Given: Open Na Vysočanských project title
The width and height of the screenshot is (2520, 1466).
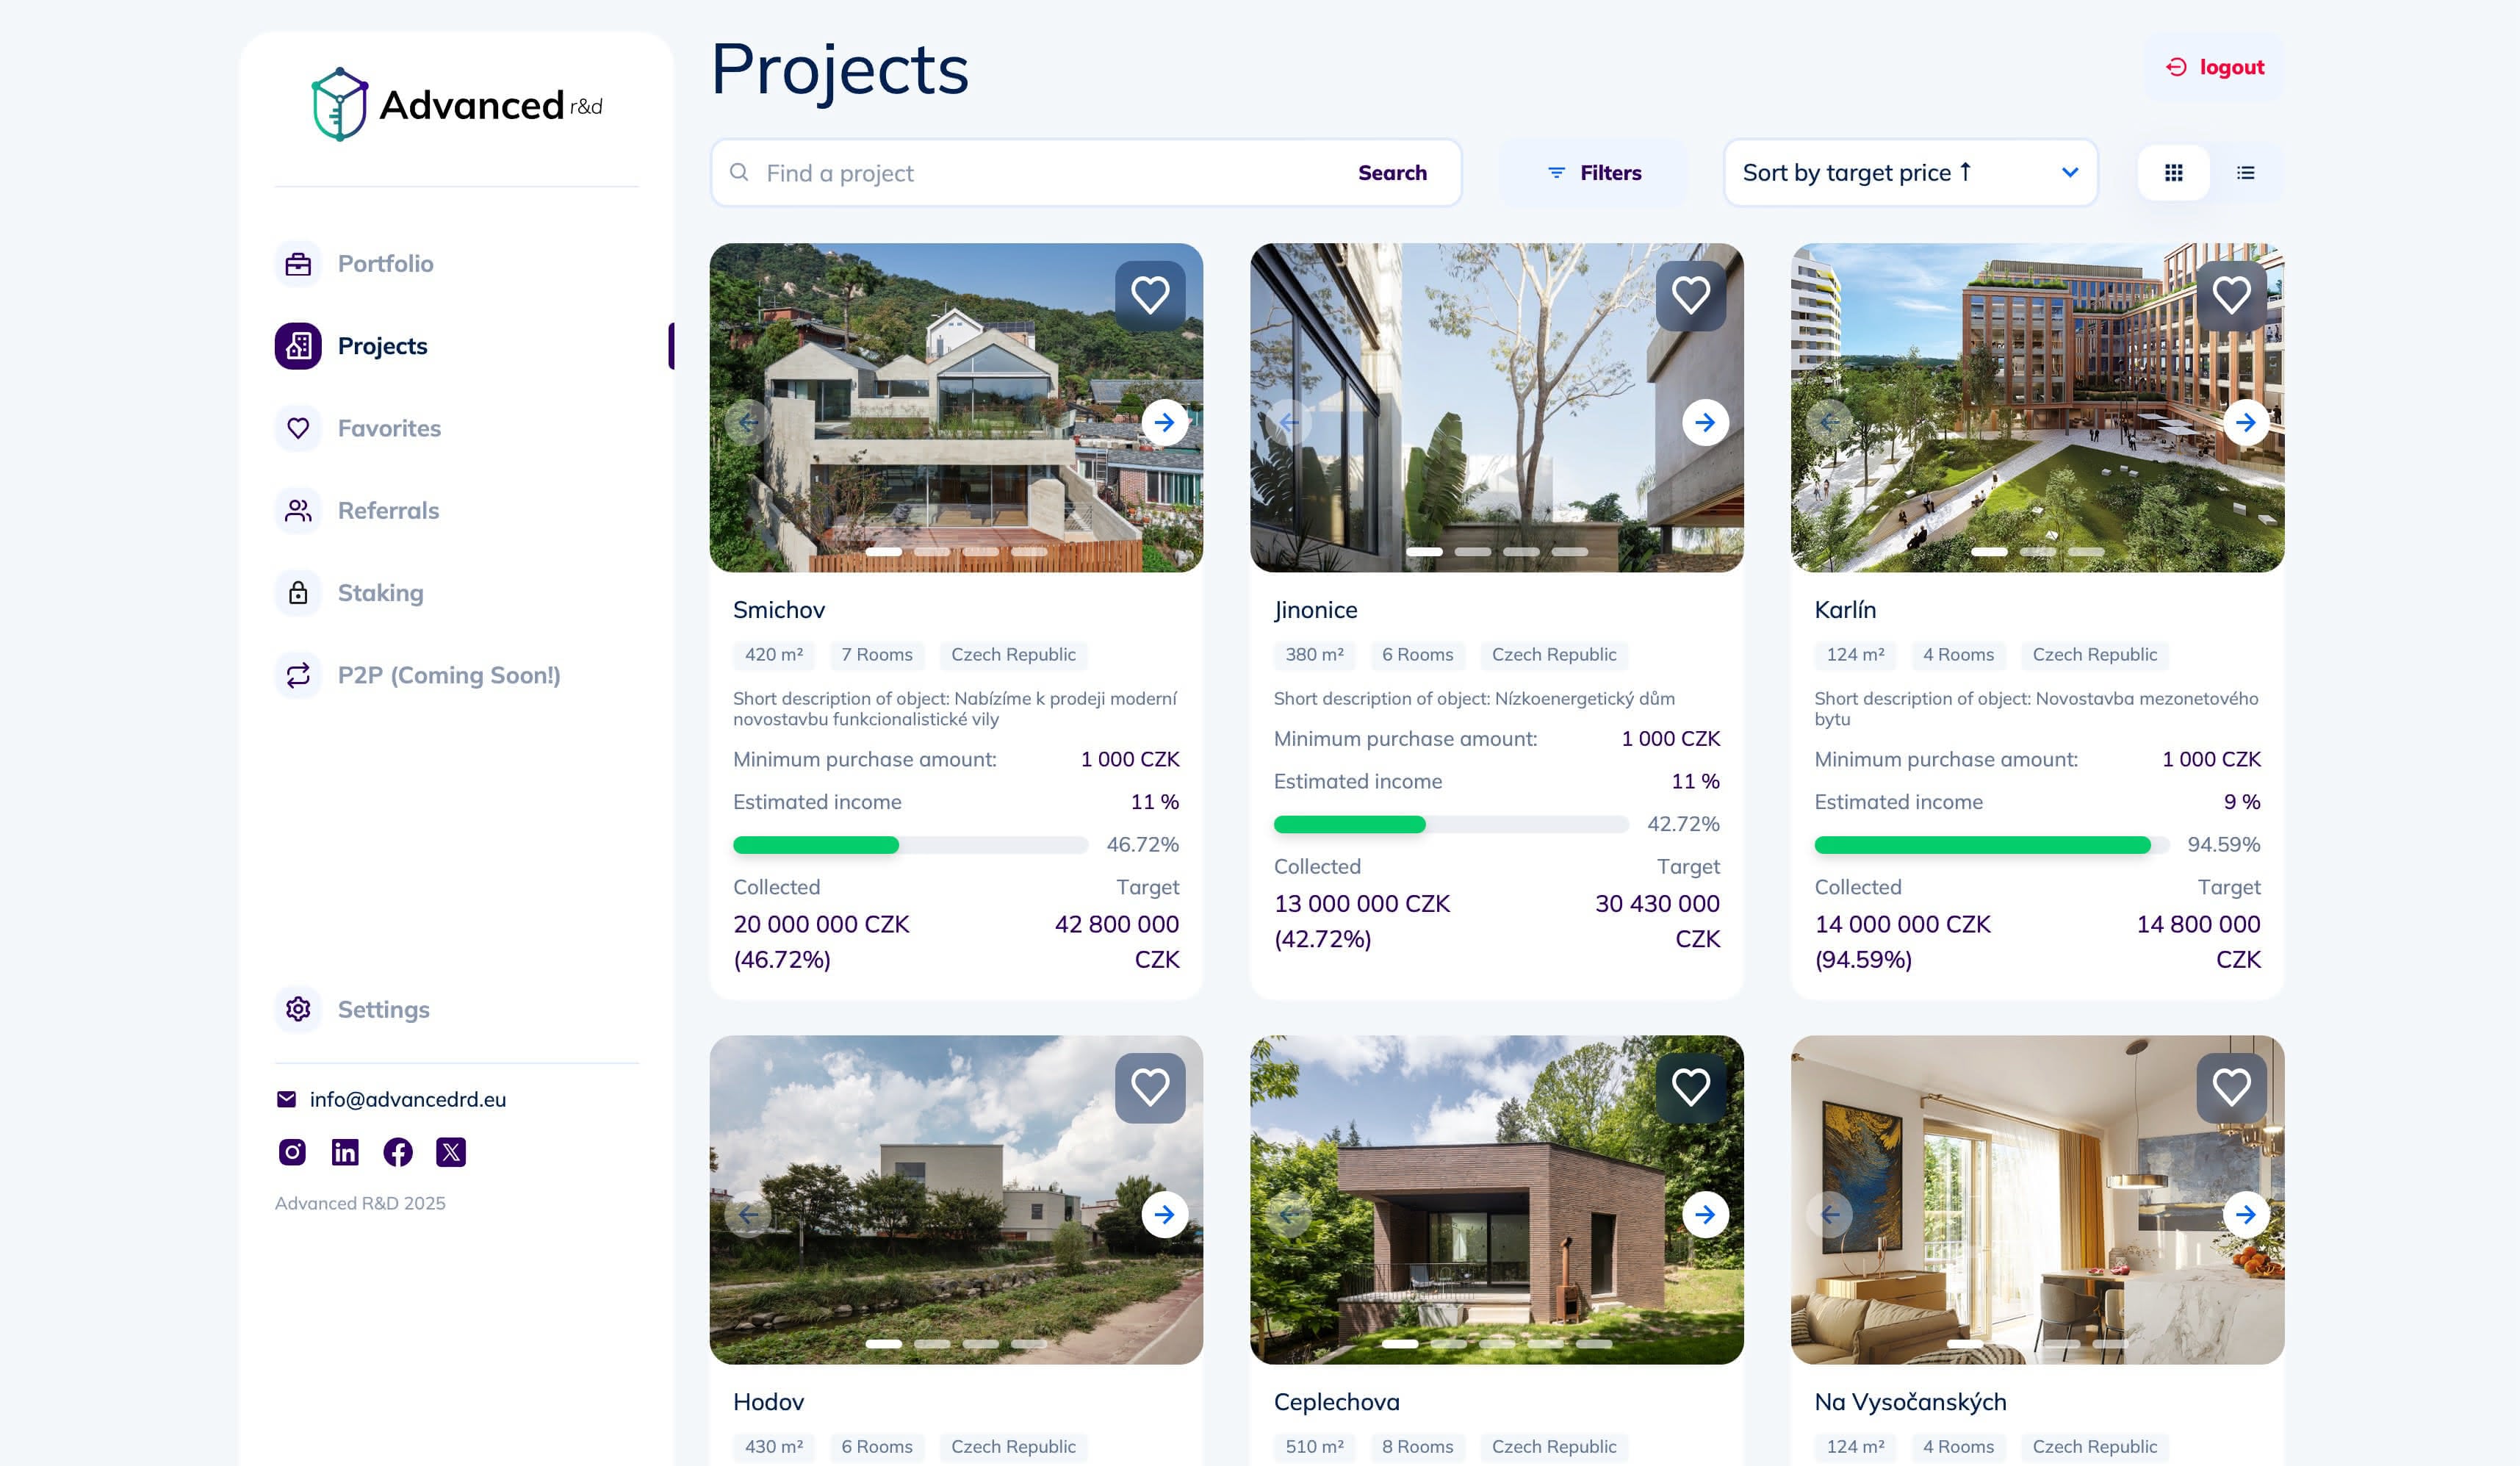Looking at the screenshot, I should (1910, 1402).
